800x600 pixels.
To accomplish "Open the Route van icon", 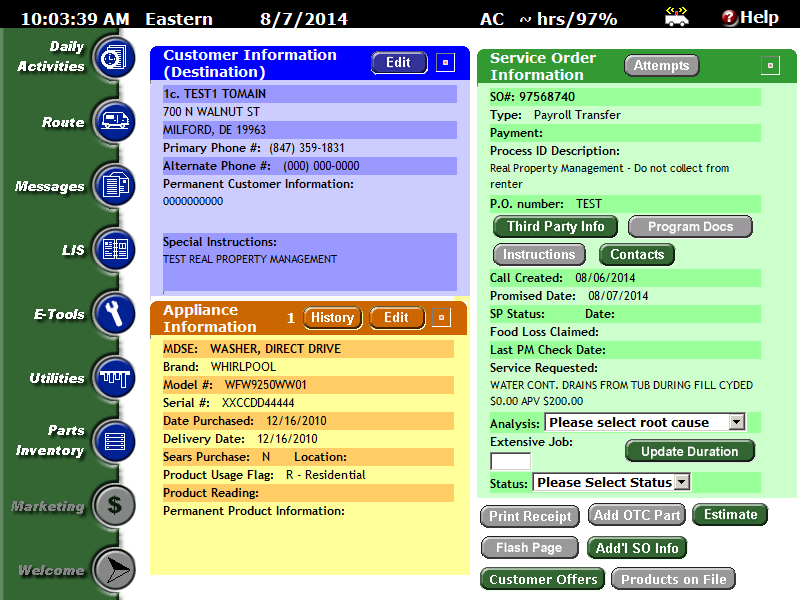I will [x=114, y=121].
